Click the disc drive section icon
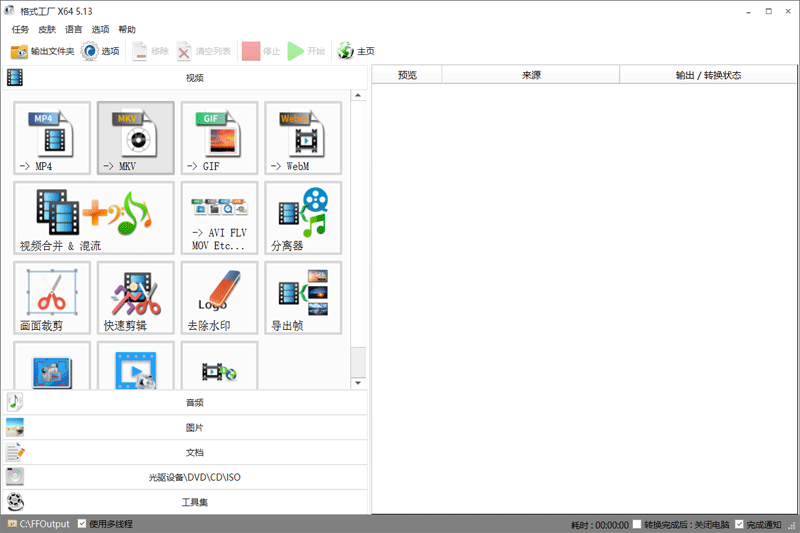The height and width of the screenshot is (533, 800). [15, 476]
